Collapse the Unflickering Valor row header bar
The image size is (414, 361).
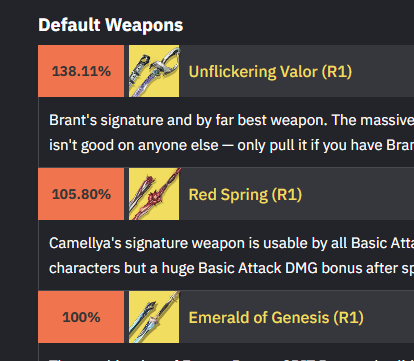coord(226,71)
